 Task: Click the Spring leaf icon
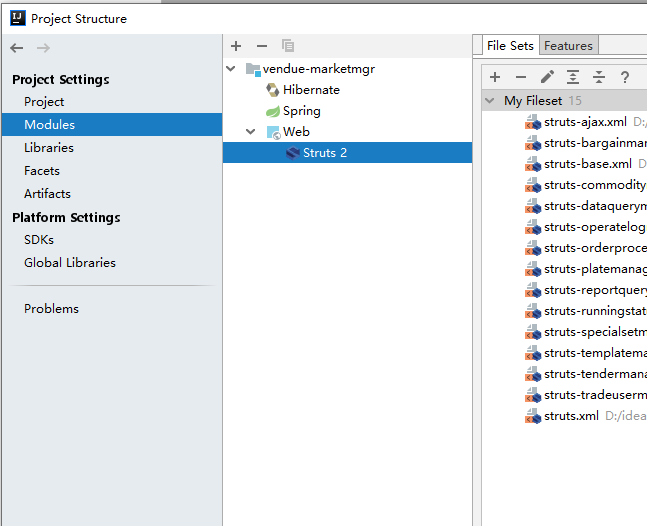click(x=272, y=111)
